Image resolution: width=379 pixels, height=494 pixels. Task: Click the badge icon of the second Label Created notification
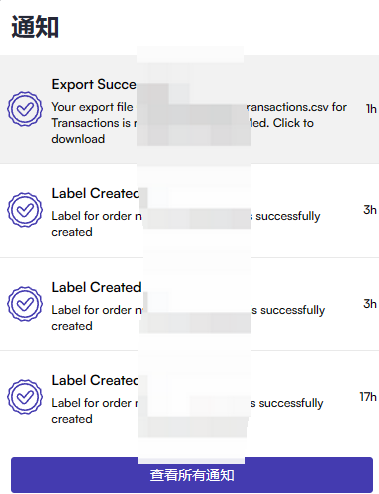25,304
